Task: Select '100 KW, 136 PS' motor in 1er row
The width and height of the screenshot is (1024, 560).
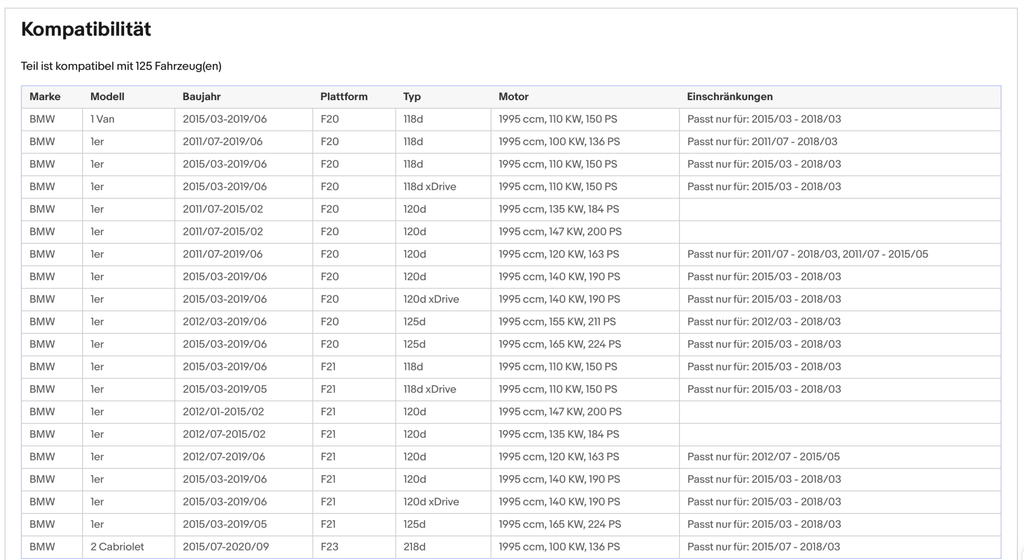Action: tap(559, 141)
